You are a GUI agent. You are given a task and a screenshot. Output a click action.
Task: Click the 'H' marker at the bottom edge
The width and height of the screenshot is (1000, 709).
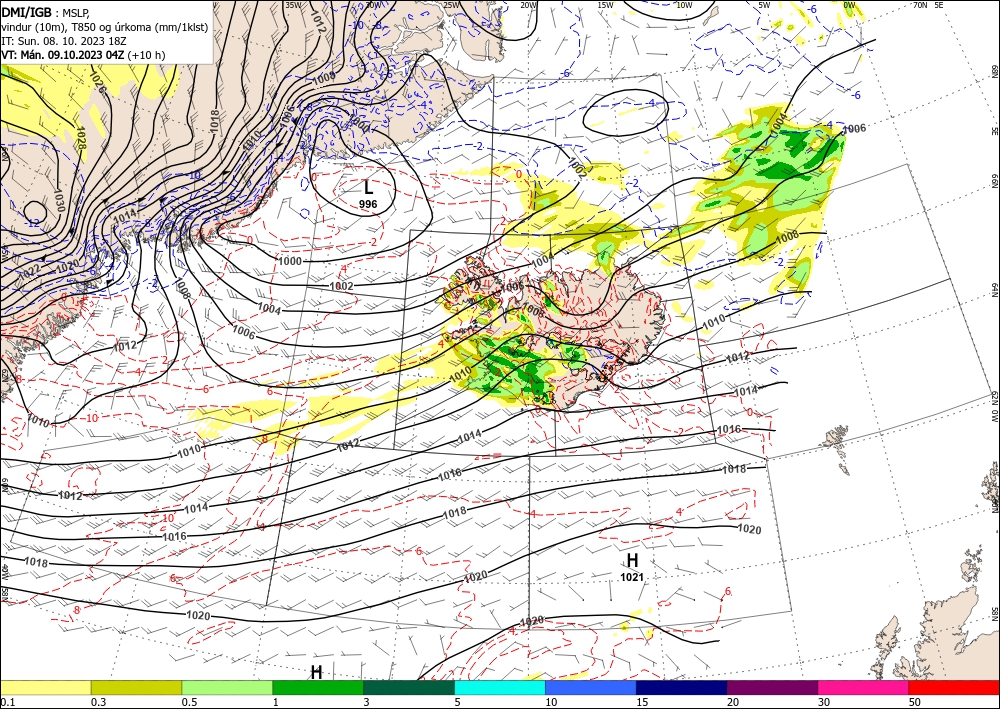(x=316, y=672)
